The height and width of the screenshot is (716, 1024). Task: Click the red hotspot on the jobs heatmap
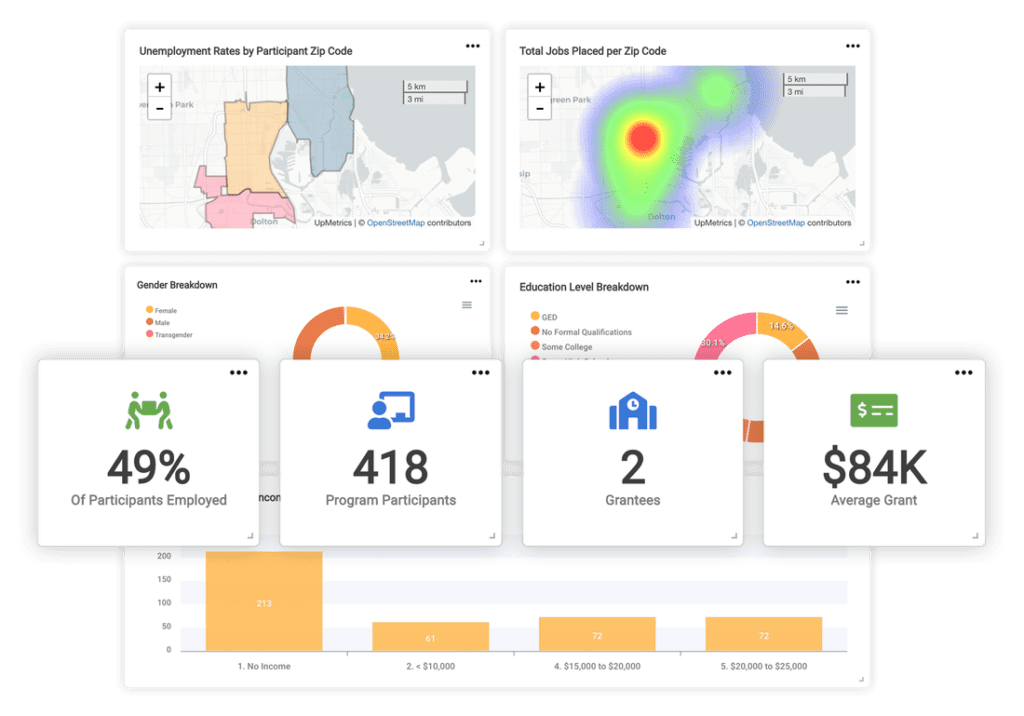(x=643, y=138)
